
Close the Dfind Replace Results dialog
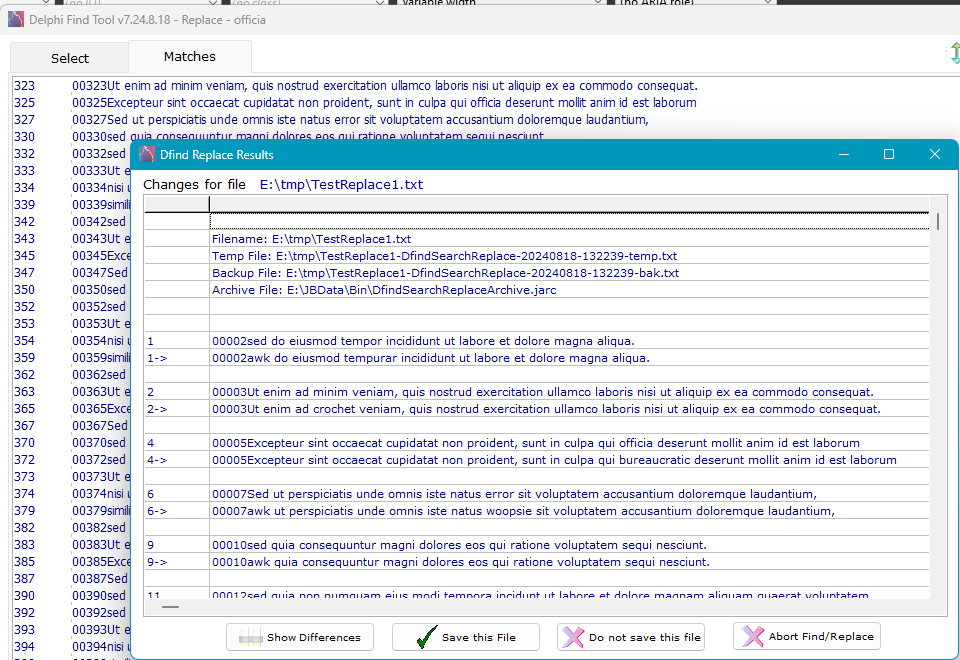(934, 154)
